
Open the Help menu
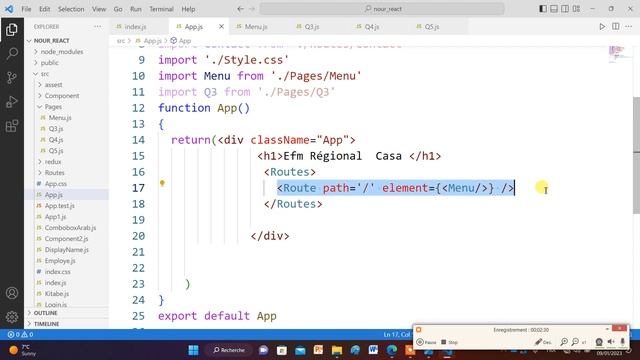click(188, 9)
